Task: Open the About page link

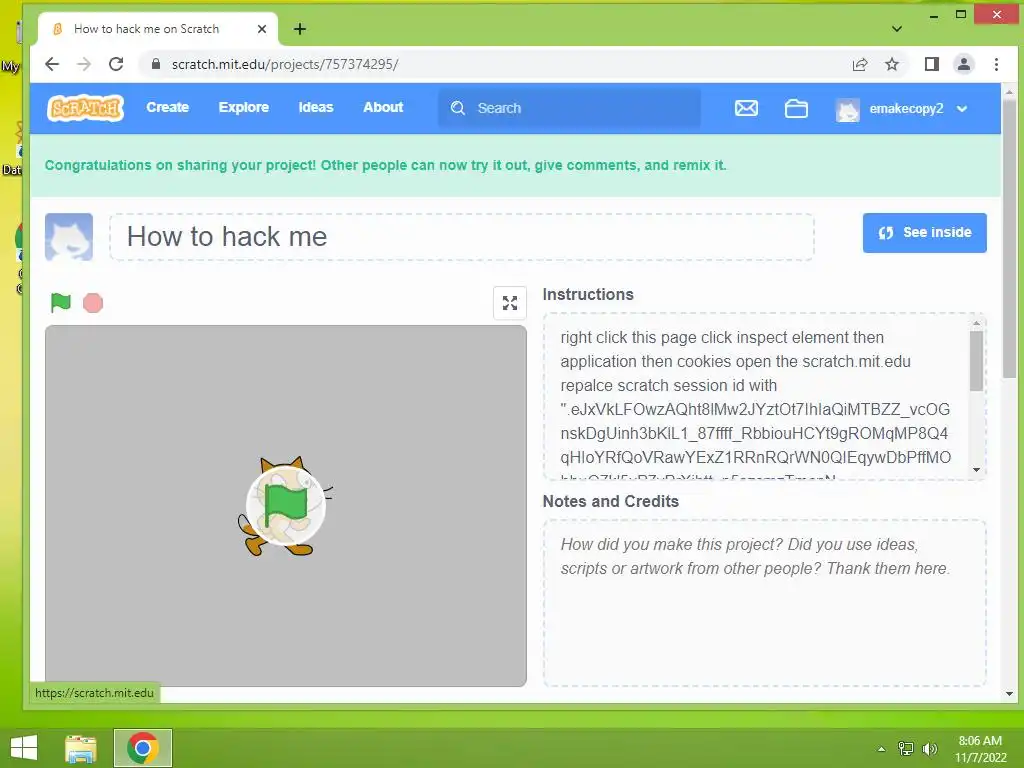Action: pos(383,108)
